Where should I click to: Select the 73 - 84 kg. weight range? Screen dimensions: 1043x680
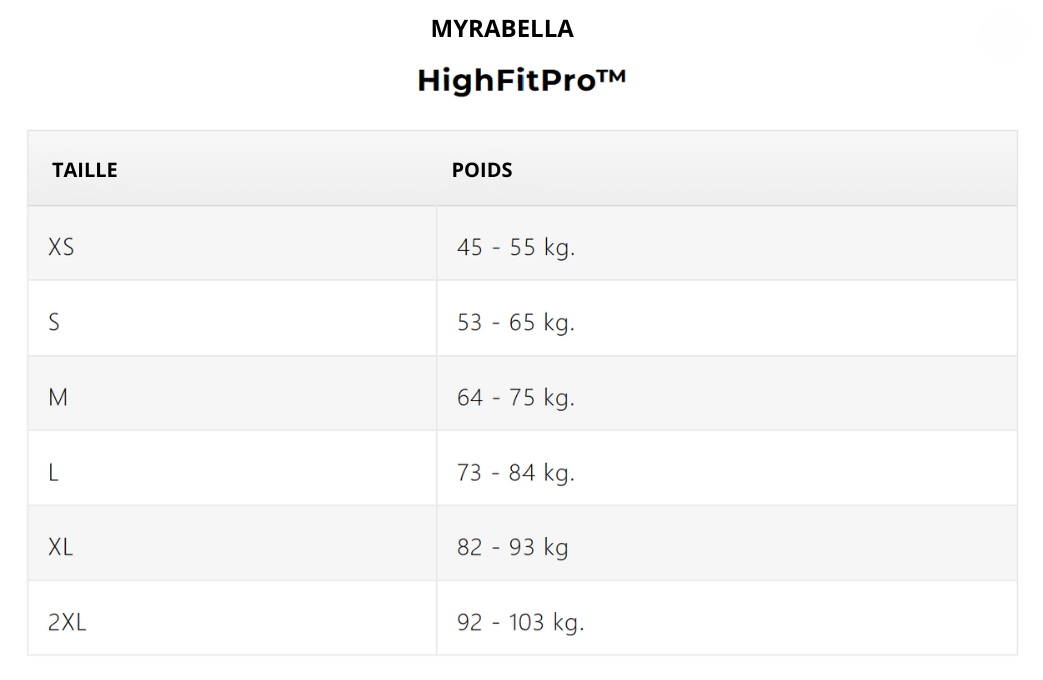click(516, 472)
